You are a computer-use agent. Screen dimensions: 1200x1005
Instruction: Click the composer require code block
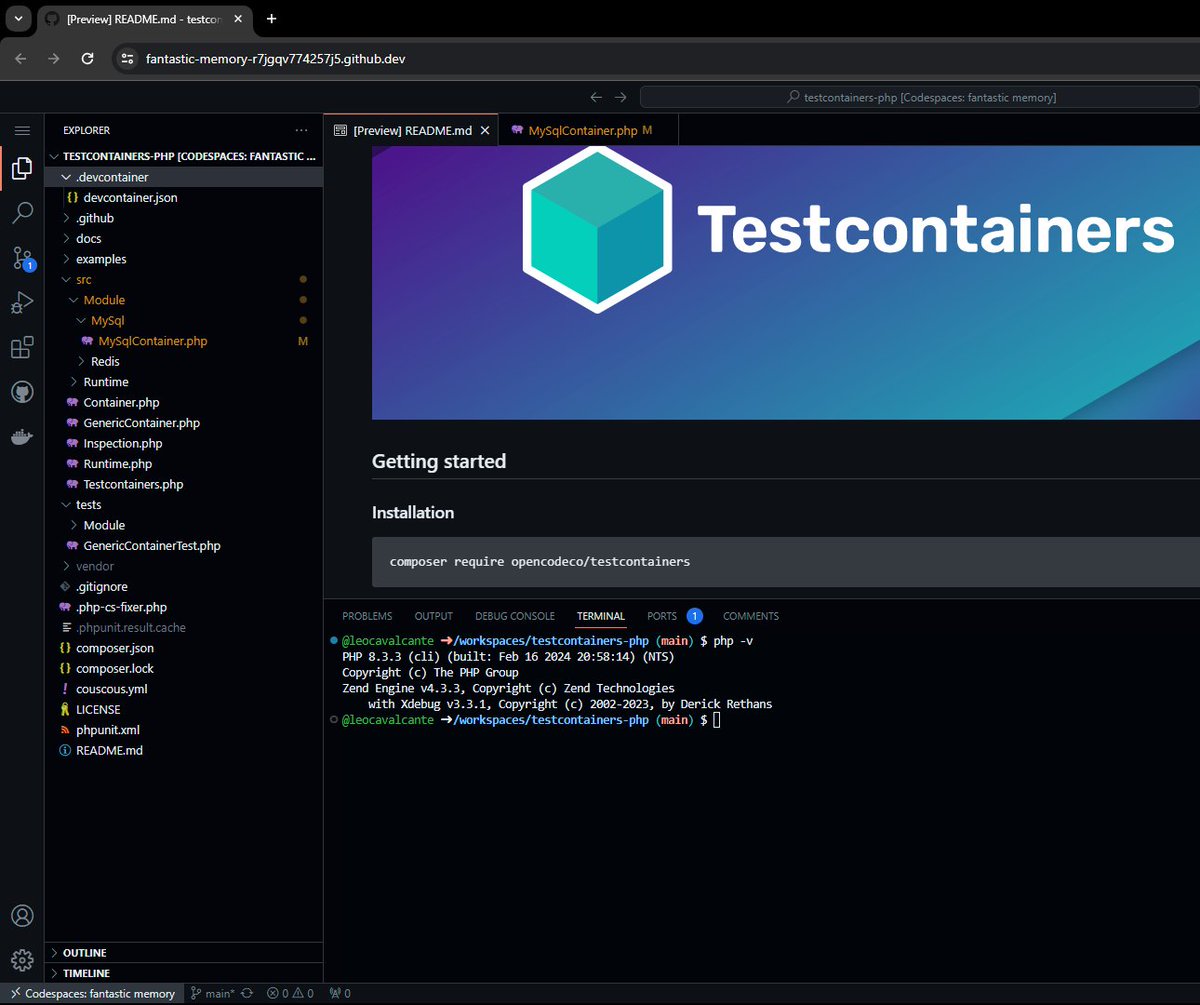(x=785, y=562)
